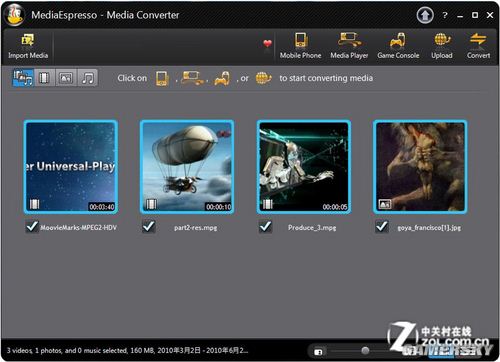500x362 pixels.
Task: Uncheck the part2-res.mpg checkbox
Action: [148, 227]
